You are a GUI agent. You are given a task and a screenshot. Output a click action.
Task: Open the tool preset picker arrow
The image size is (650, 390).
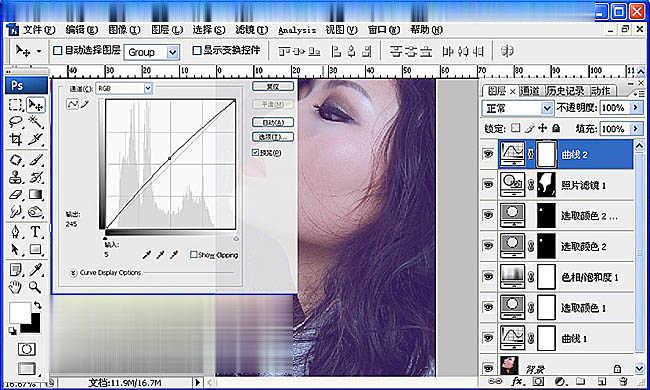[x=39, y=51]
